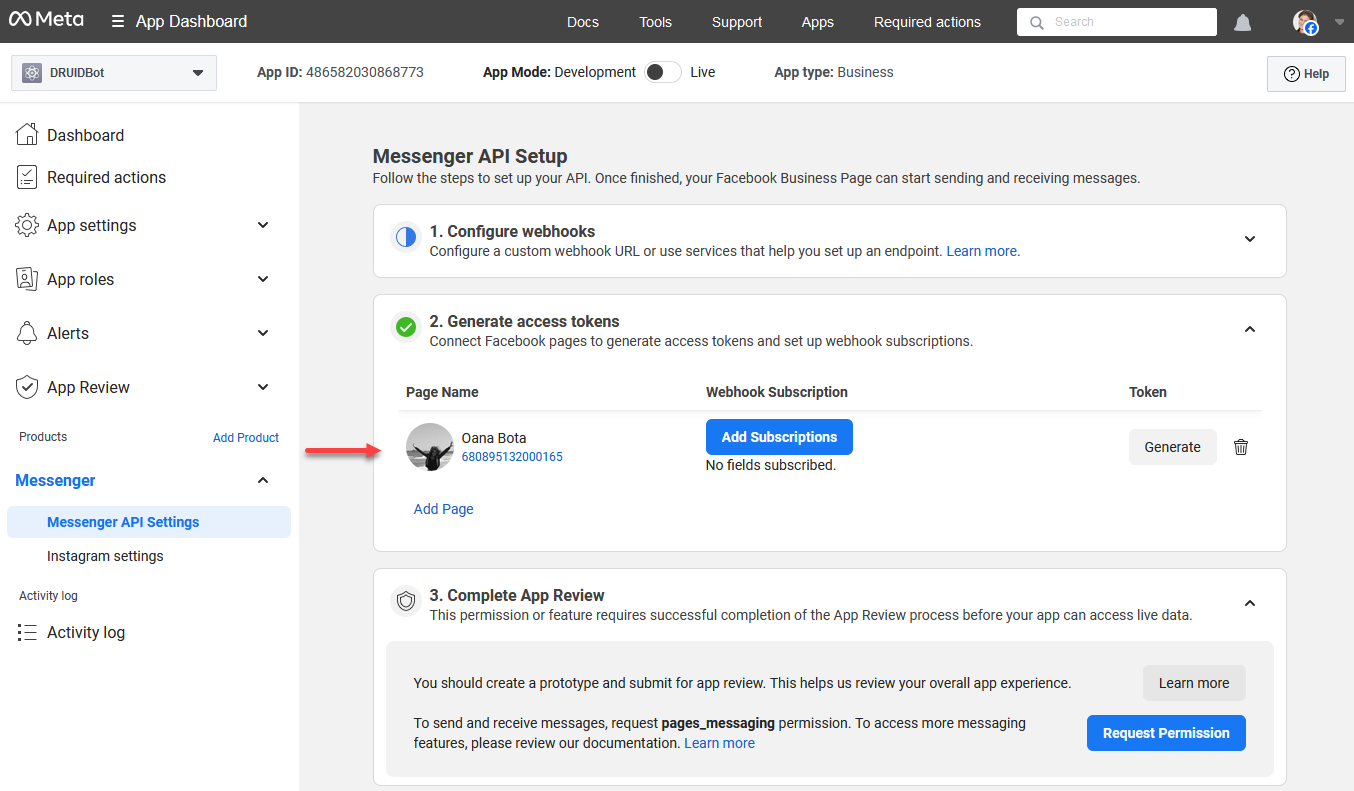Collapse the Messenger product section
1354x791 pixels.
(x=263, y=481)
